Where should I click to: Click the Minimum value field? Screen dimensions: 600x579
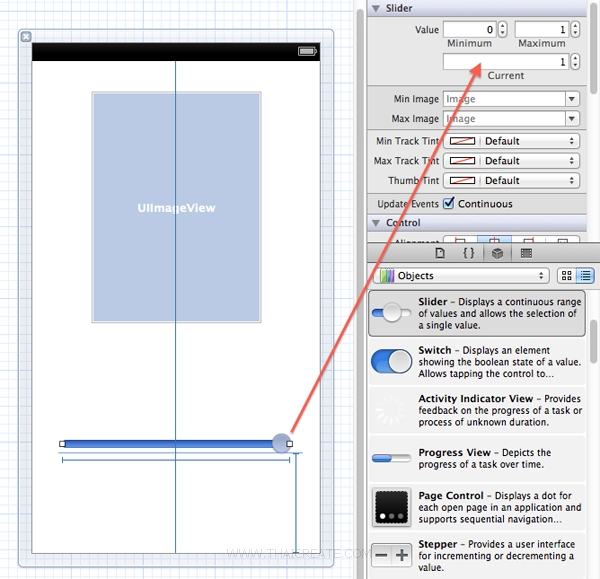point(470,29)
